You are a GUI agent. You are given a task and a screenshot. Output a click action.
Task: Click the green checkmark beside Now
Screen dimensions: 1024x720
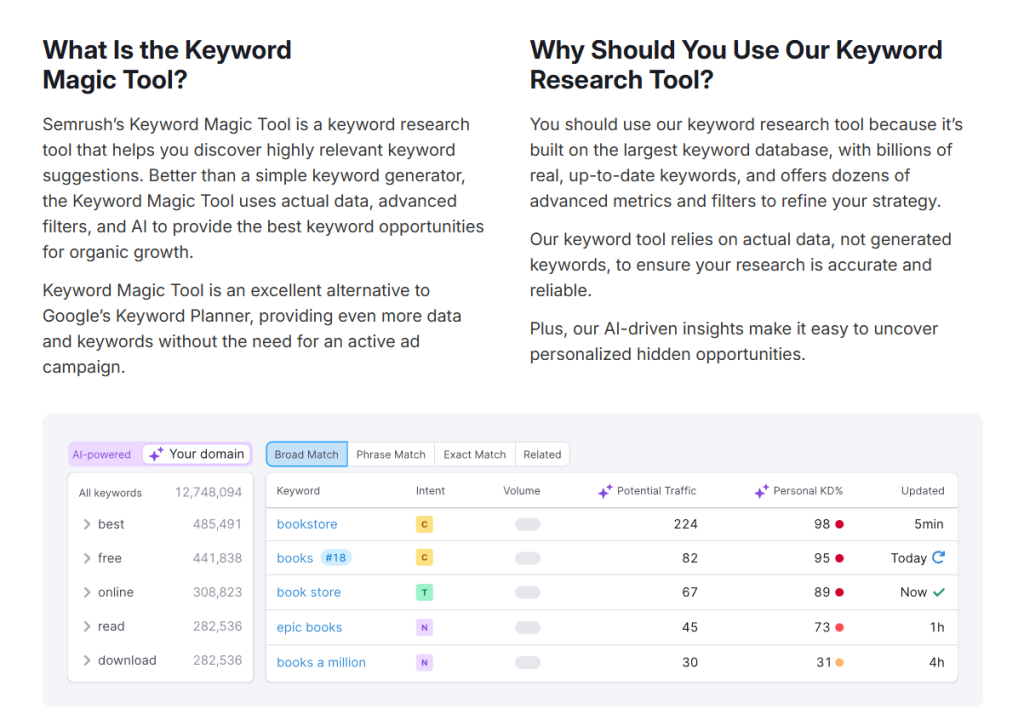point(939,592)
